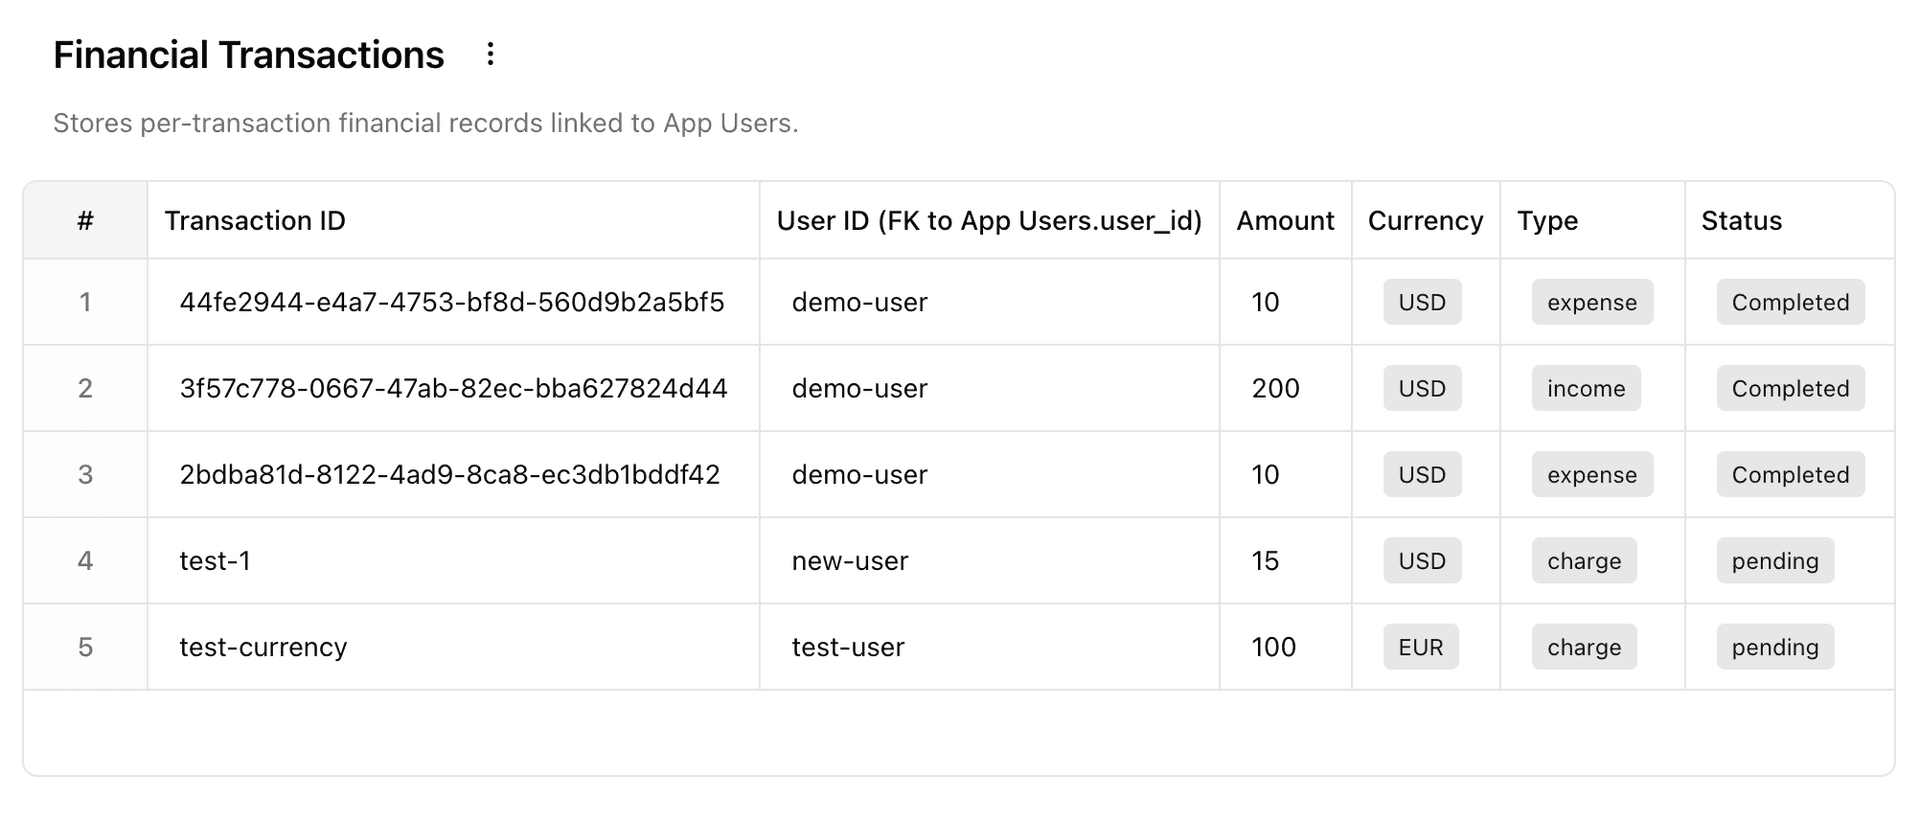Click the pending status in row 4
The height and width of the screenshot is (818, 1920).
click(x=1775, y=561)
